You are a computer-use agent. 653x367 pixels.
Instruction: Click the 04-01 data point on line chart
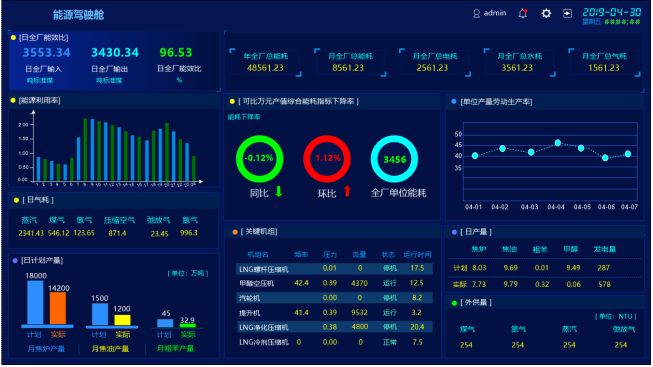click(475, 155)
